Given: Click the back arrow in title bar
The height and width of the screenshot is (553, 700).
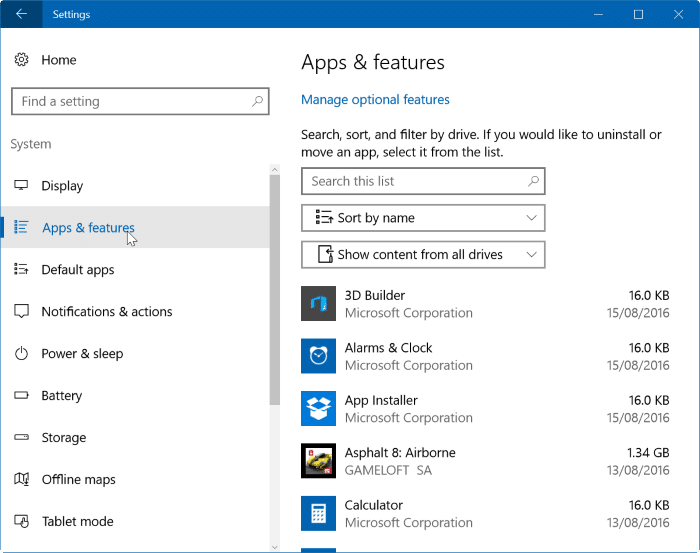Looking at the screenshot, I should (x=21, y=14).
